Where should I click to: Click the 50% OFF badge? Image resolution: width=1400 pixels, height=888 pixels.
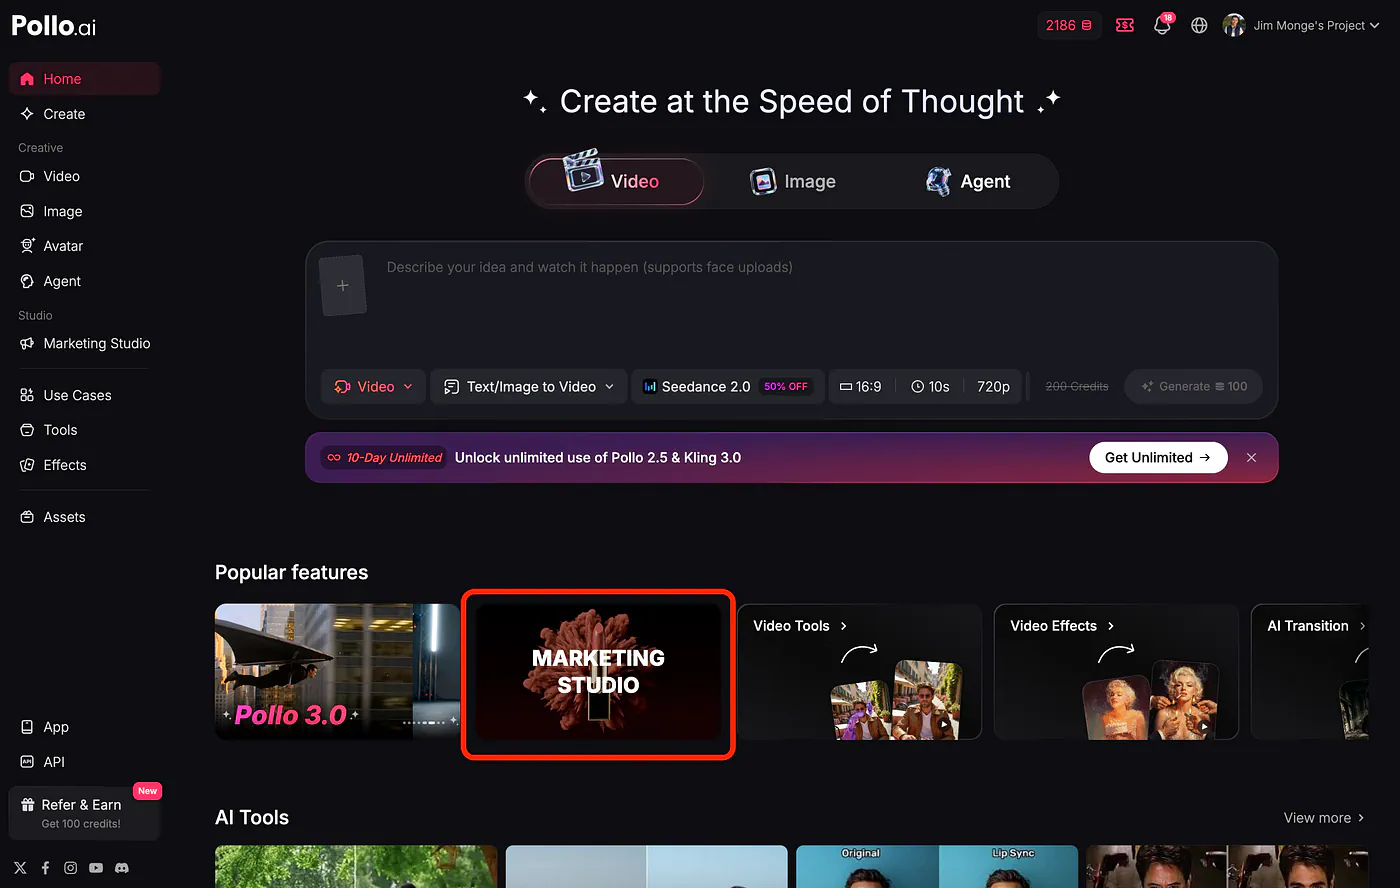click(786, 386)
